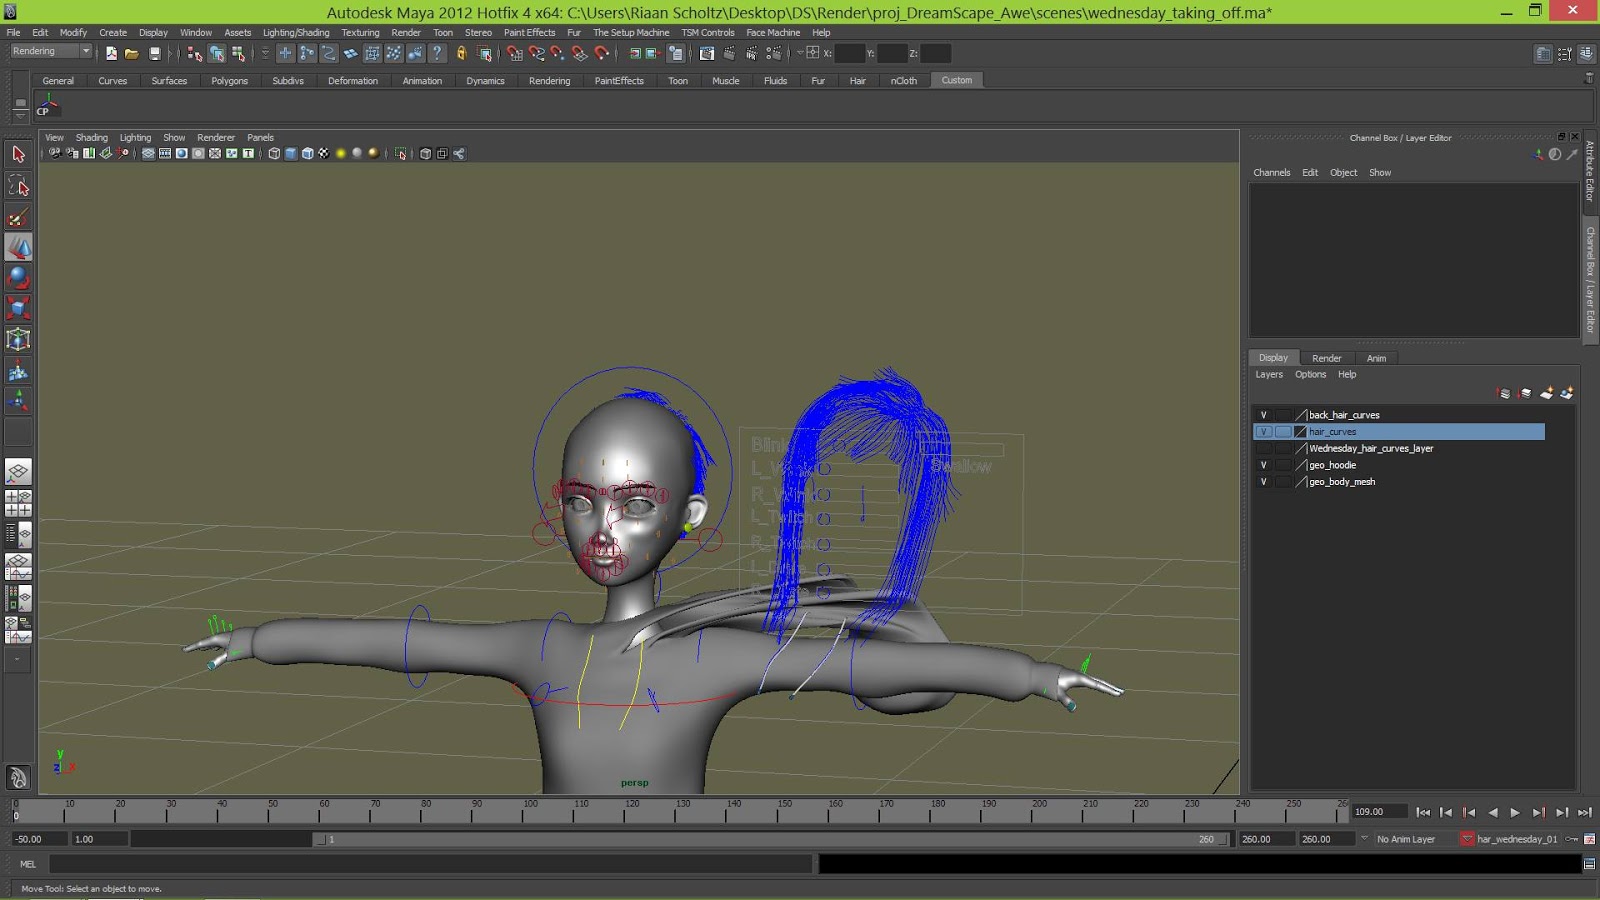This screenshot has height=900, width=1600.
Task: Toggle visibility of hair_curves layer
Action: (x=1263, y=432)
